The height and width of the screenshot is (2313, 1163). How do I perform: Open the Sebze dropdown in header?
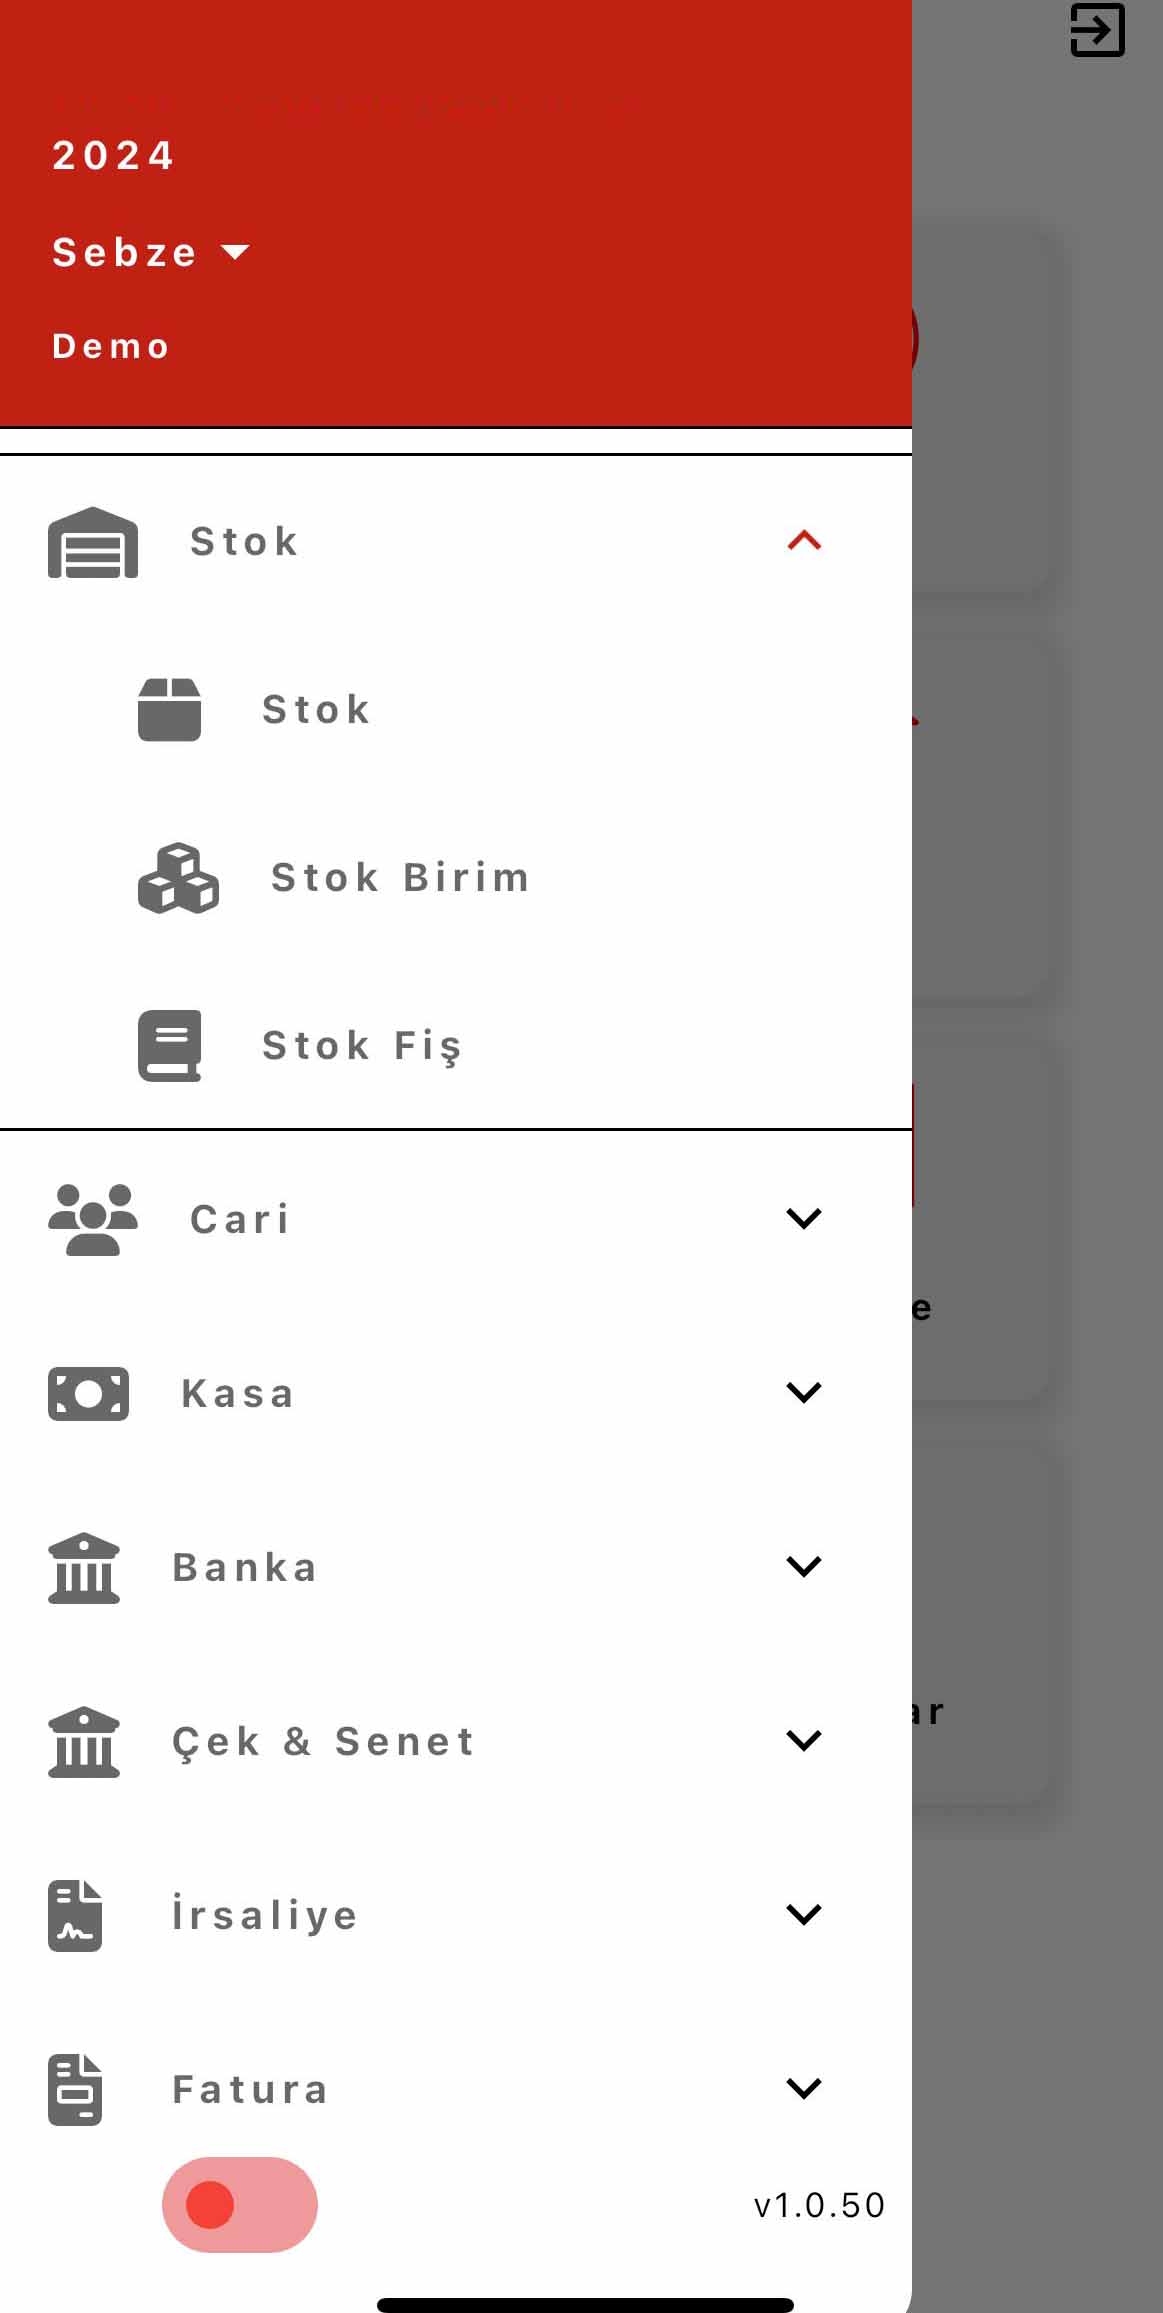click(x=151, y=252)
